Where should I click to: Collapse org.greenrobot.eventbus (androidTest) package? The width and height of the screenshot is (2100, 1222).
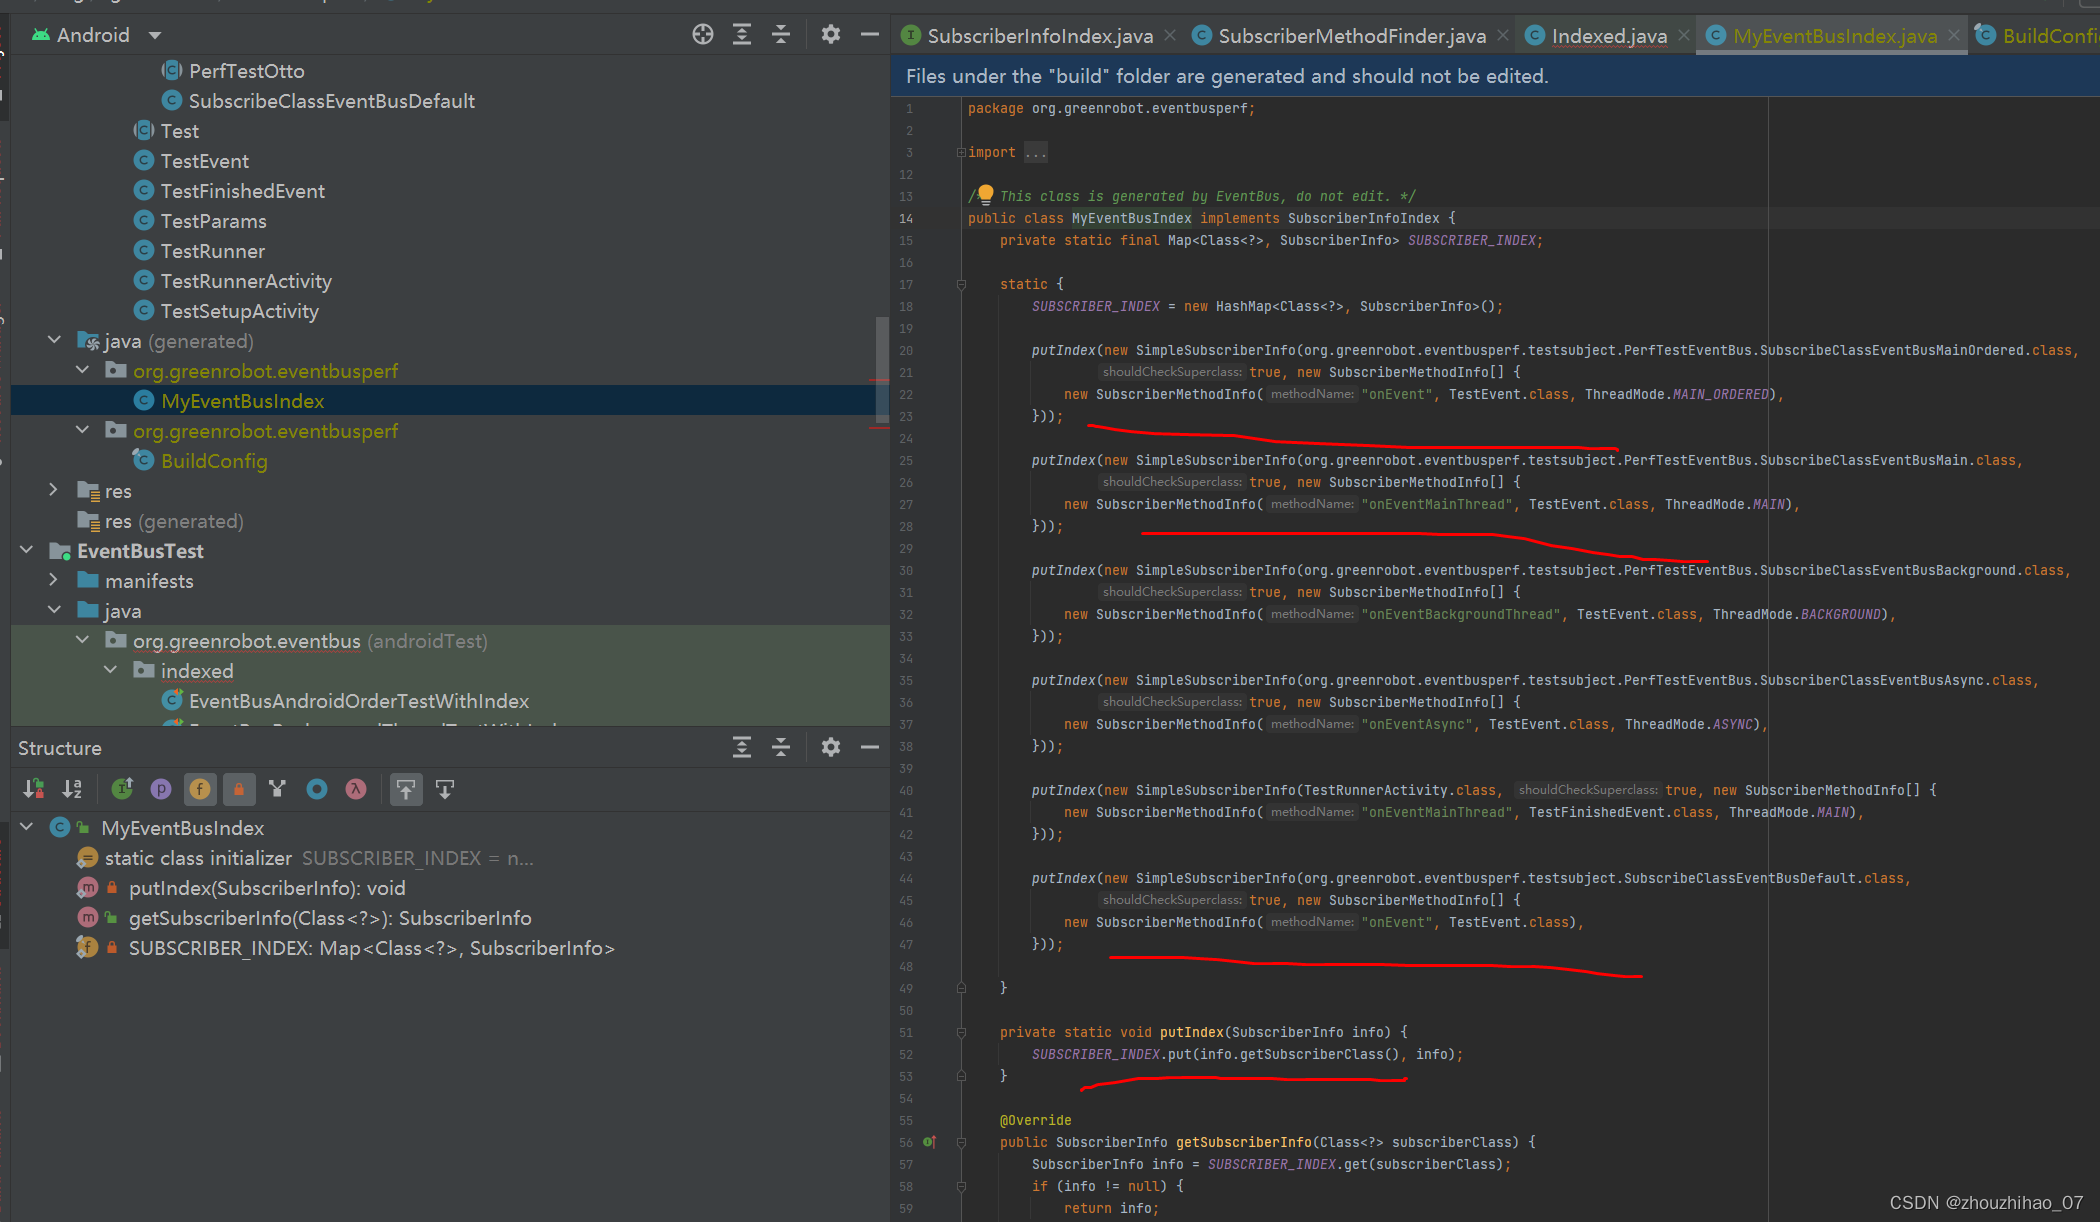click(x=83, y=641)
